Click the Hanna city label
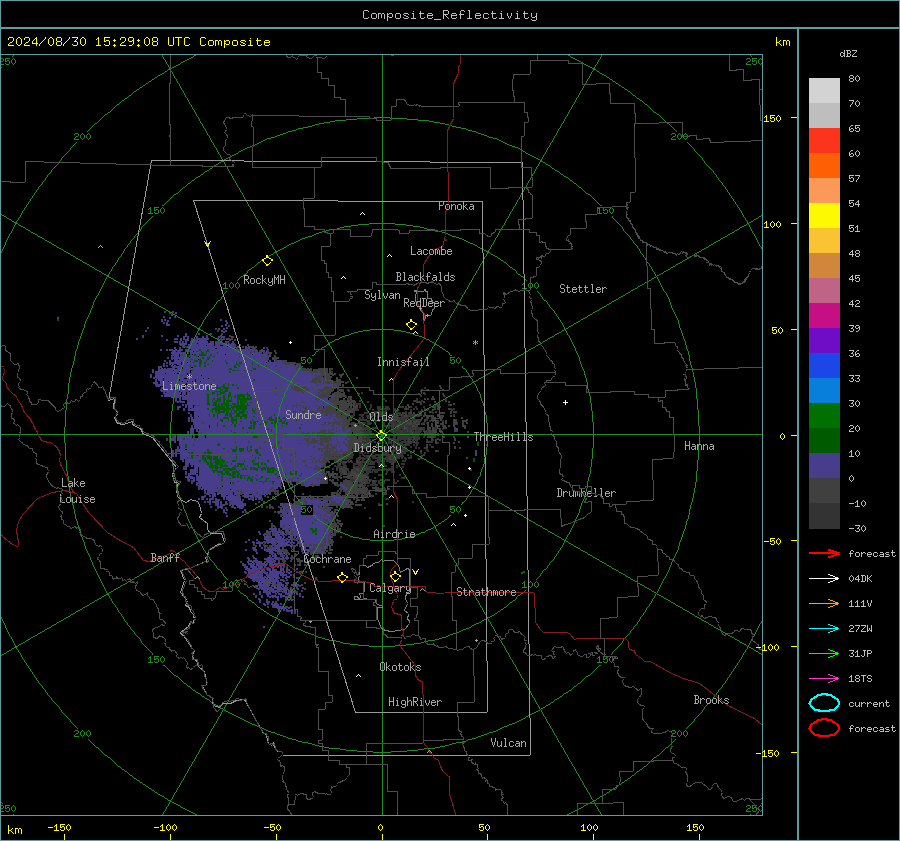The height and width of the screenshot is (841, 900). coord(699,446)
